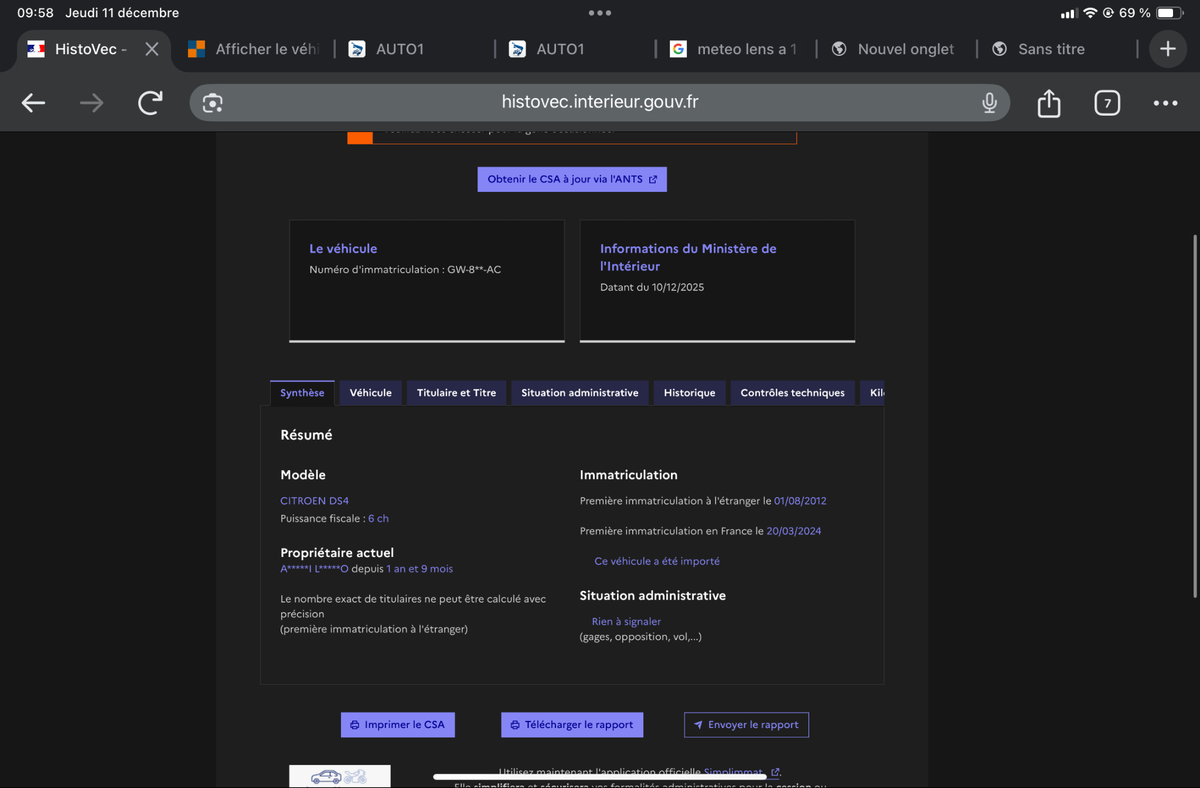This screenshot has width=1200, height=788.
Task: View the Contrôles techniques tab
Action: [792, 393]
